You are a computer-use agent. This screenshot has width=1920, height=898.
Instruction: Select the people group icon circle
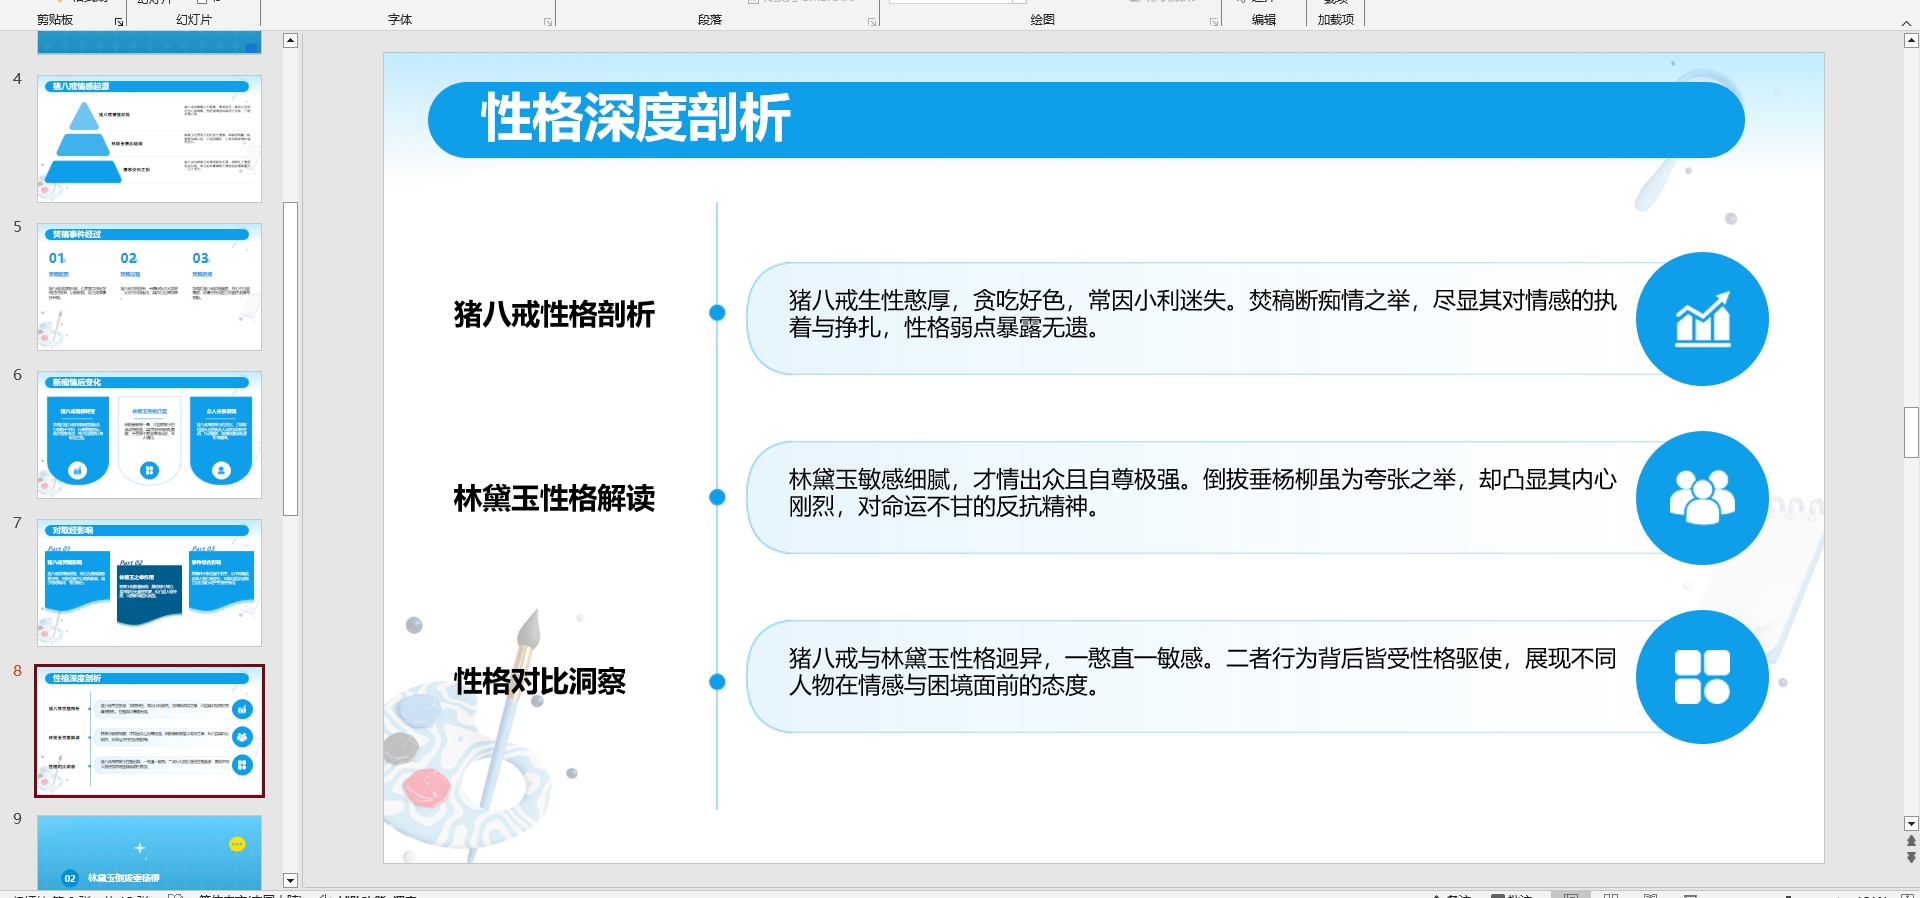tap(1701, 497)
